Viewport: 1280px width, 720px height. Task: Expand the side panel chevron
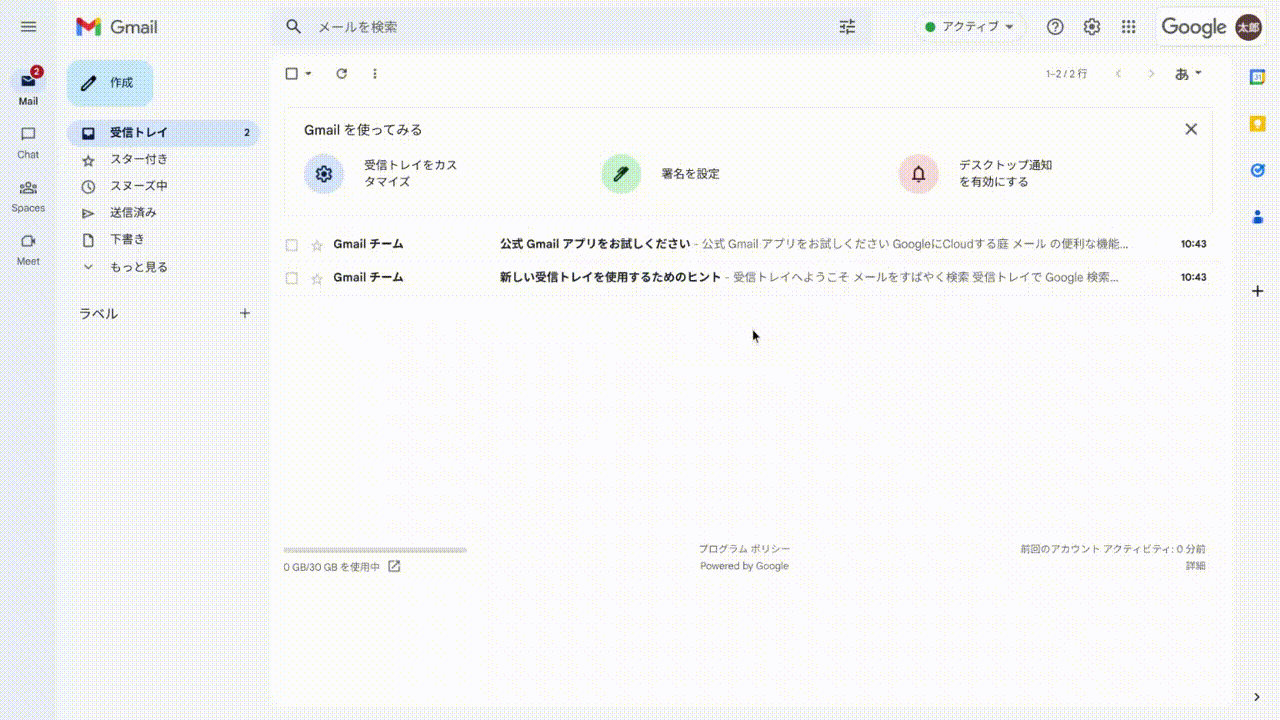point(1257,697)
